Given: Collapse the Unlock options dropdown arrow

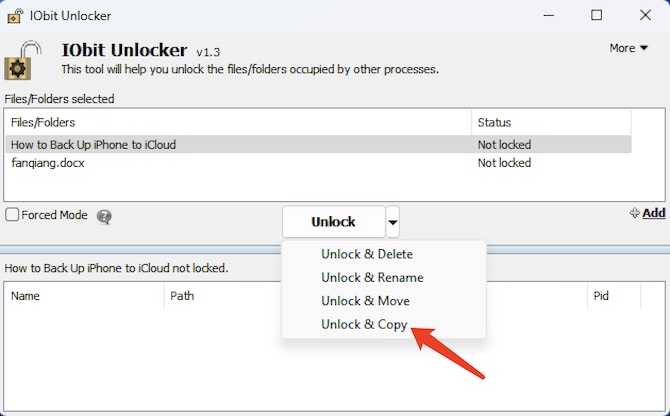Looking at the screenshot, I should (x=393, y=222).
